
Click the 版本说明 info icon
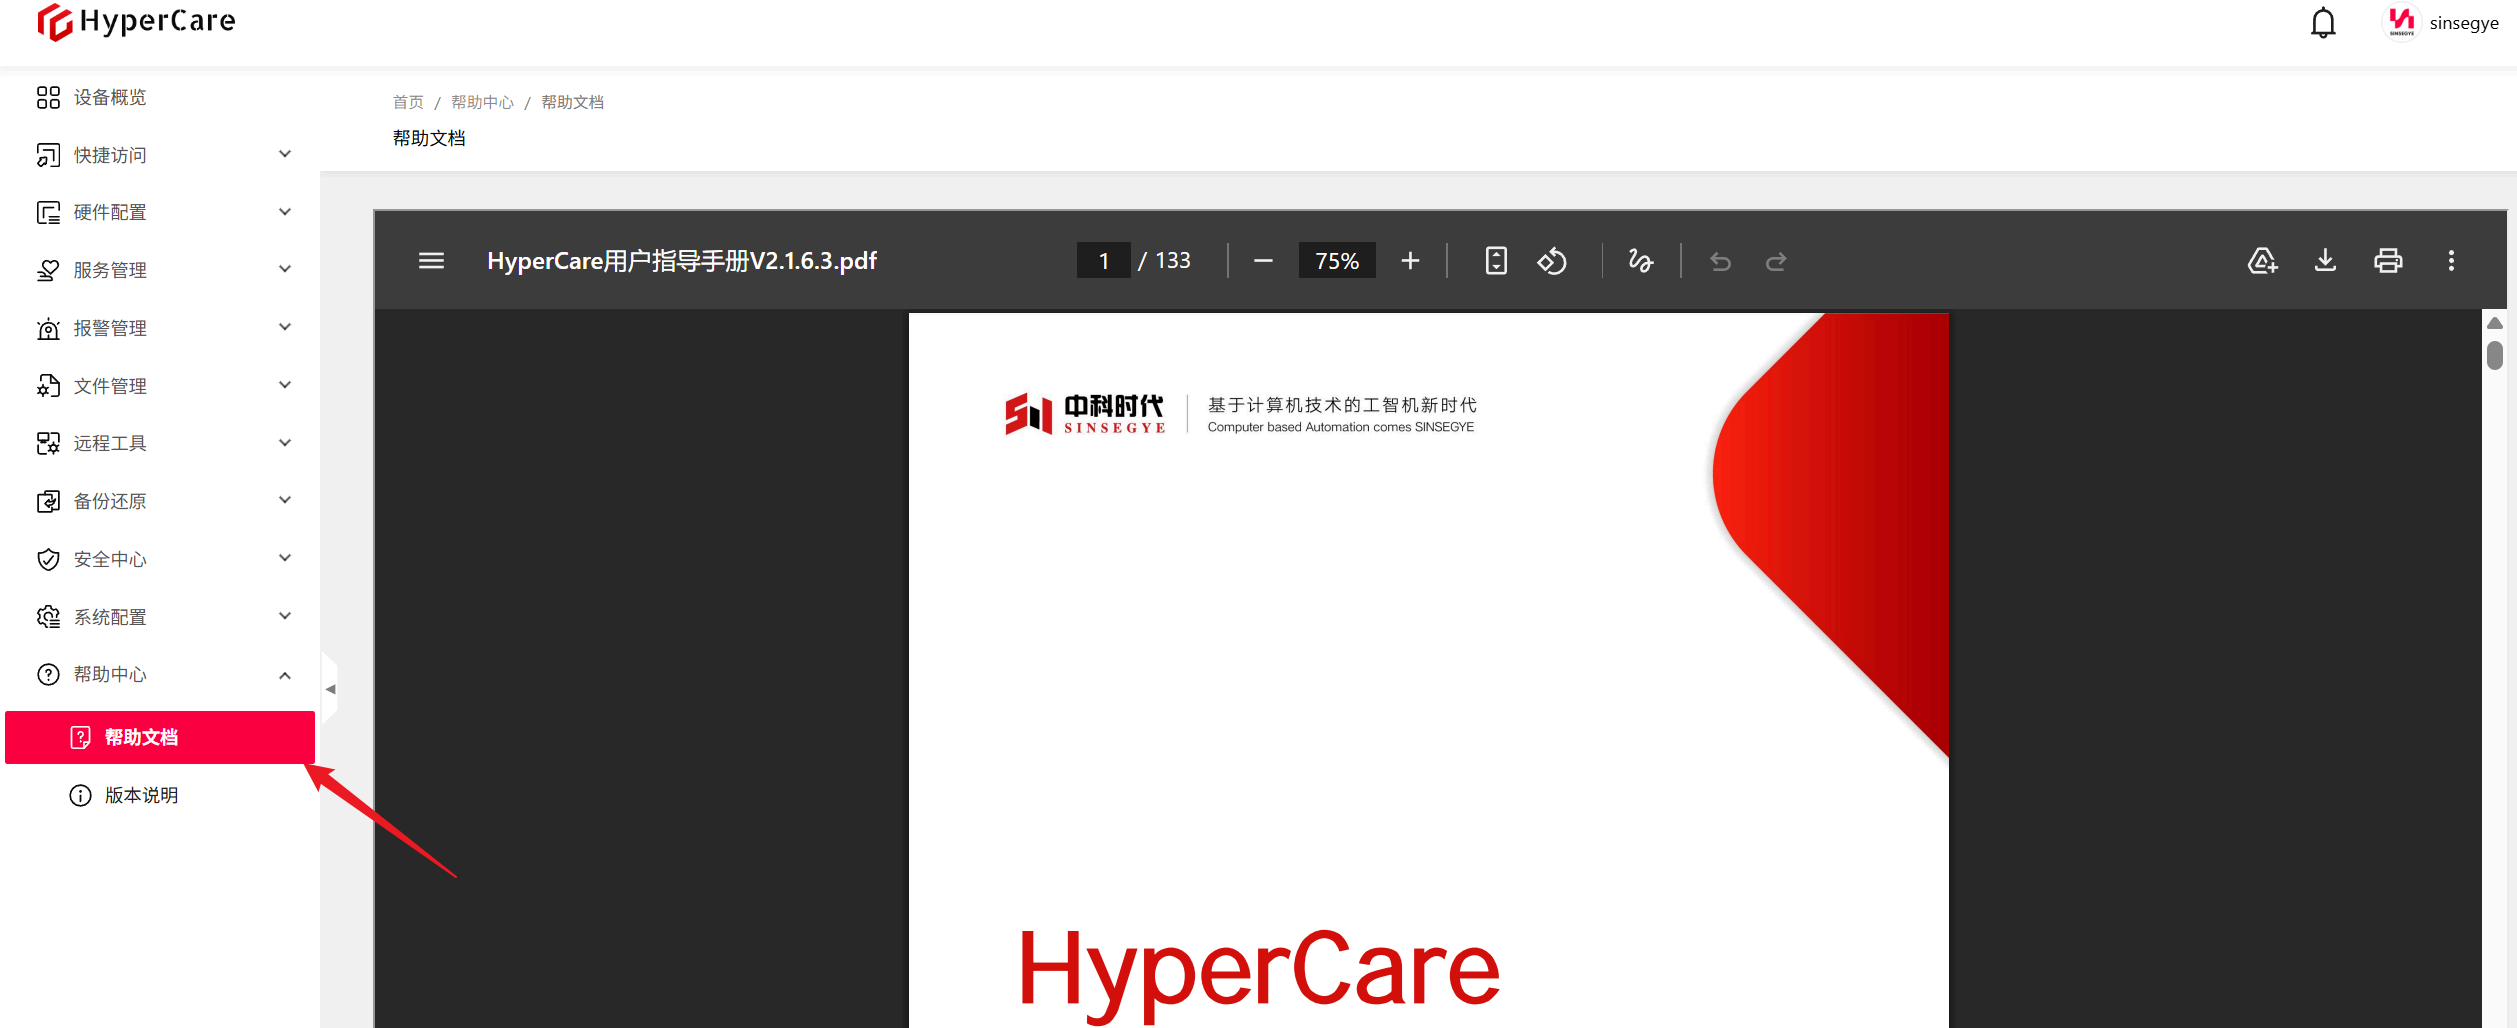(x=80, y=795)
